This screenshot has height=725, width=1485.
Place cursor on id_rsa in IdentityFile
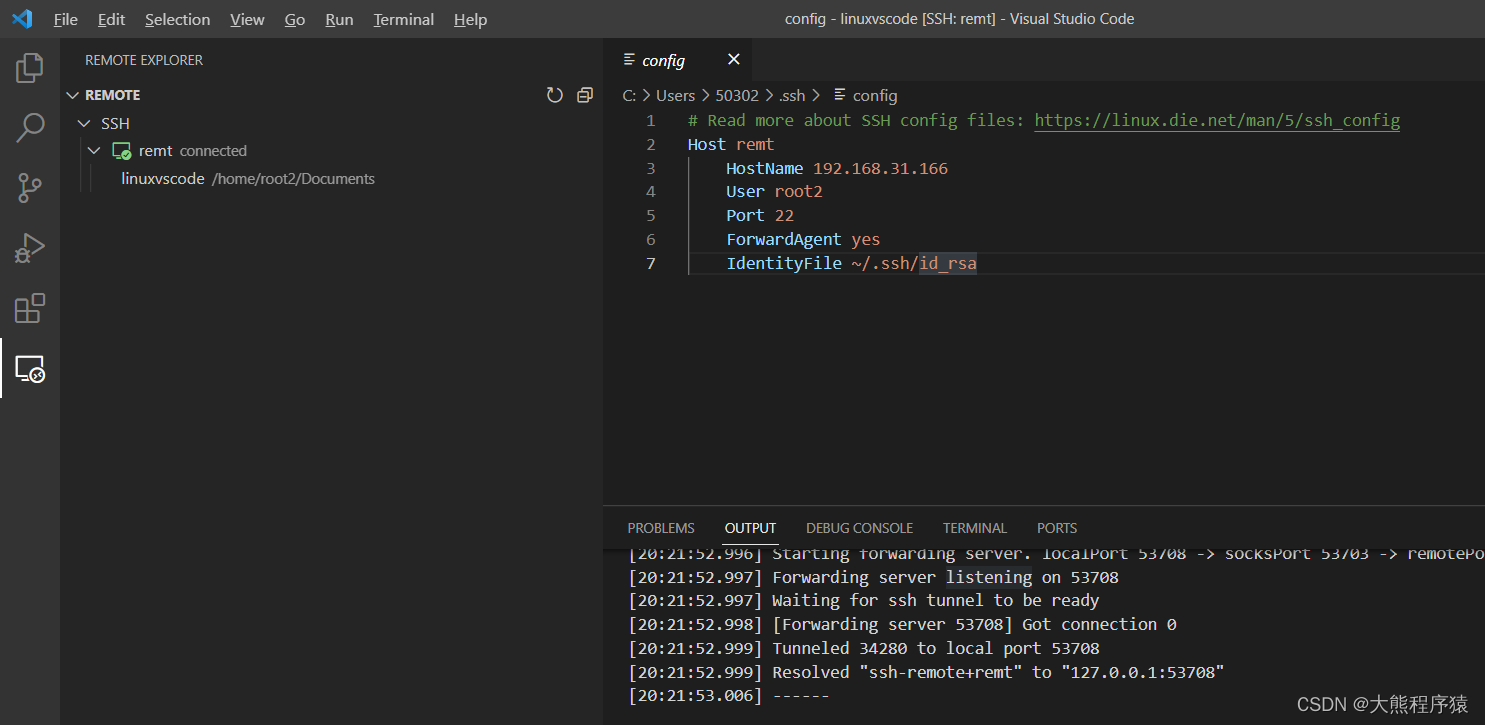coord(948,263)
